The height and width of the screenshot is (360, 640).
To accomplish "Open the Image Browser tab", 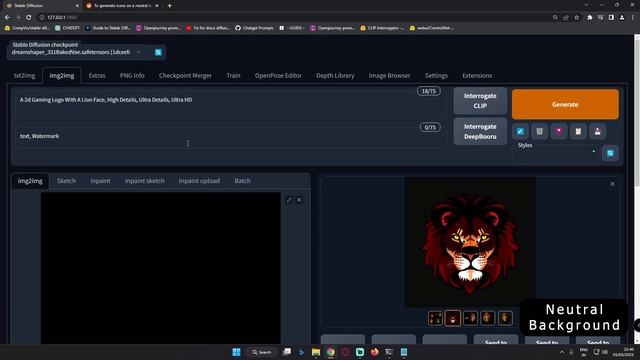I will tap(390, 76).
